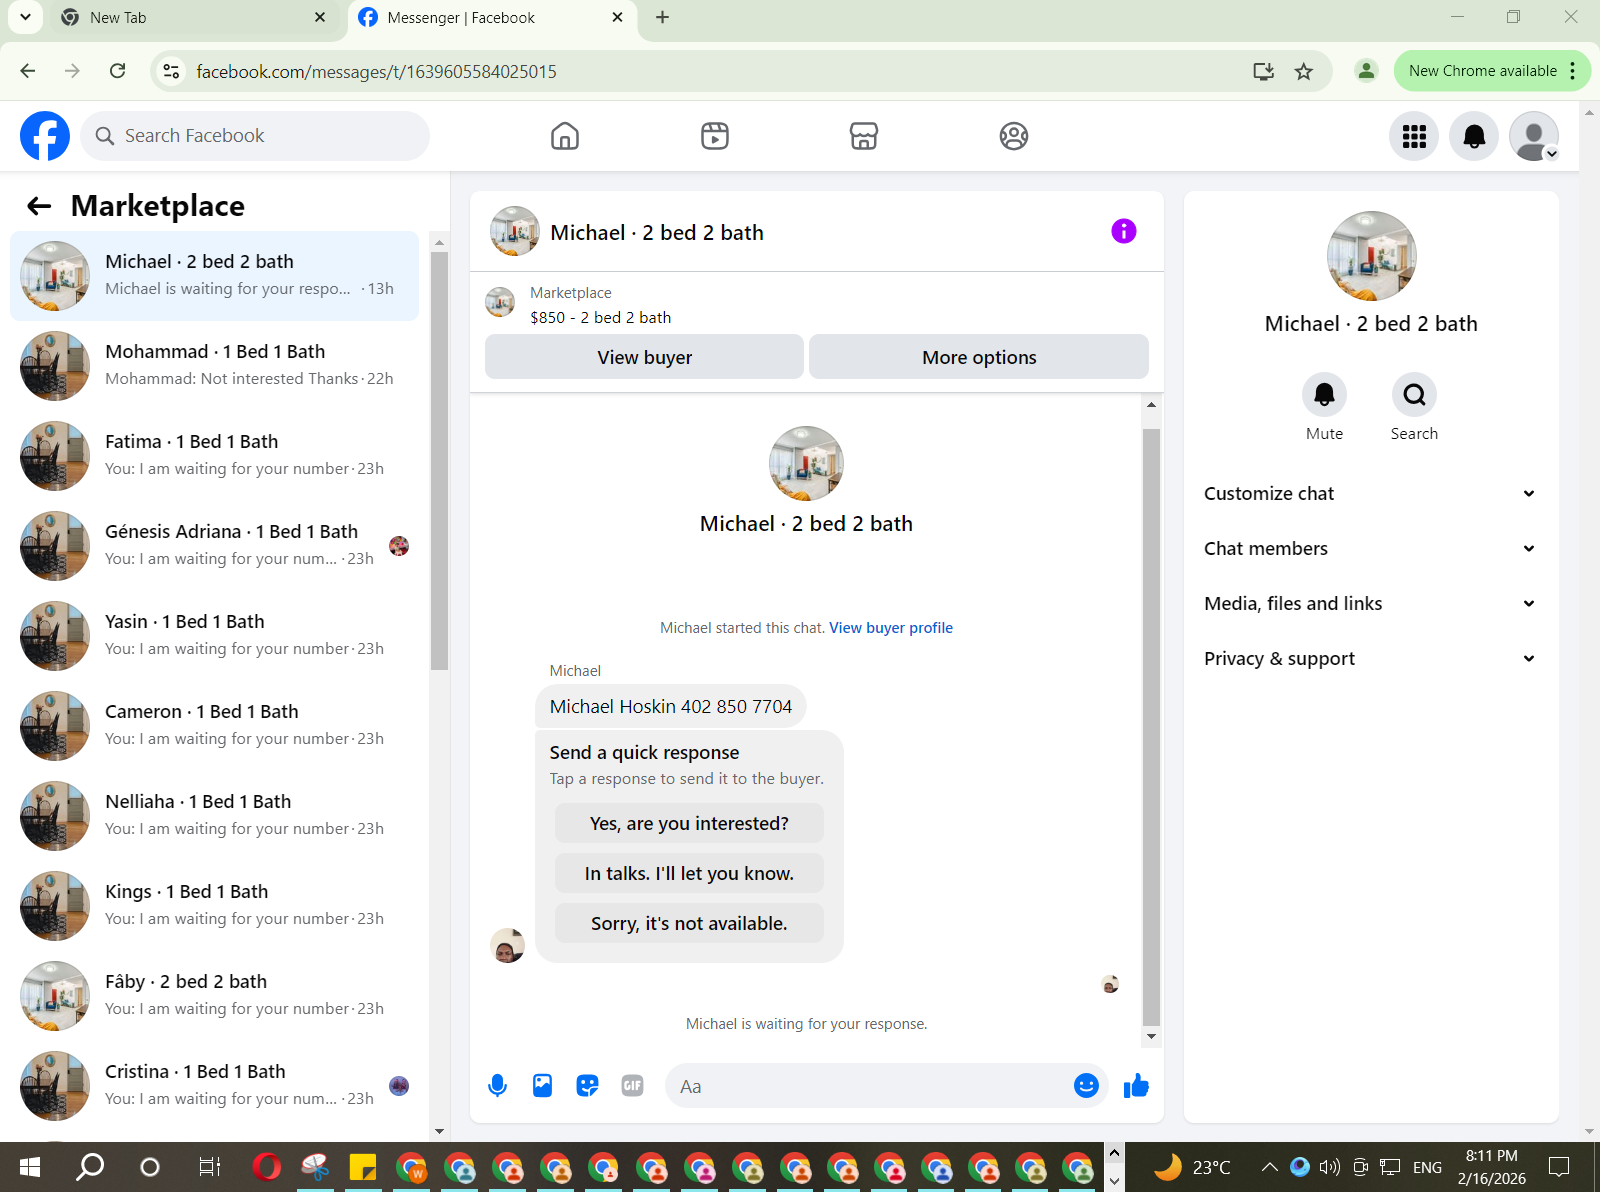Open Windows taskbar search
The height and width of the screenshot is (1192, 1600).
tap(90, 1167)
